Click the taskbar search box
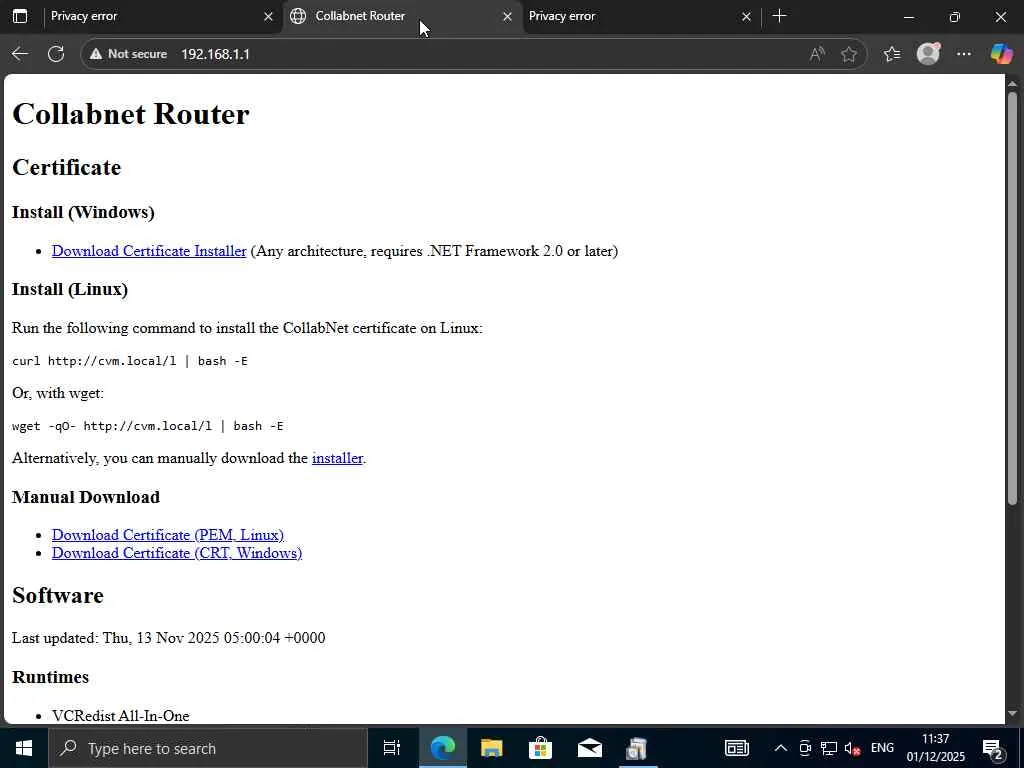 pyautogui.click(x=208, y=748)
